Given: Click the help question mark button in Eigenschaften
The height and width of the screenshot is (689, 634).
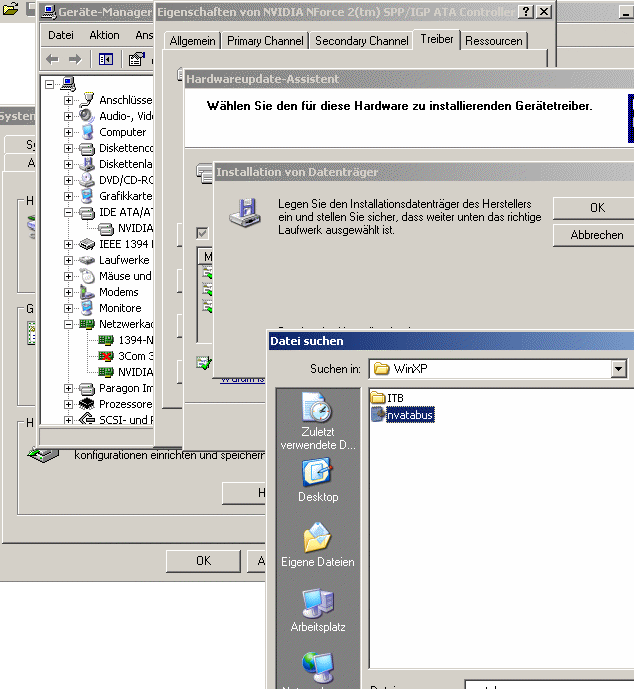Looking at the screenshot, I should tap(525, 12).
